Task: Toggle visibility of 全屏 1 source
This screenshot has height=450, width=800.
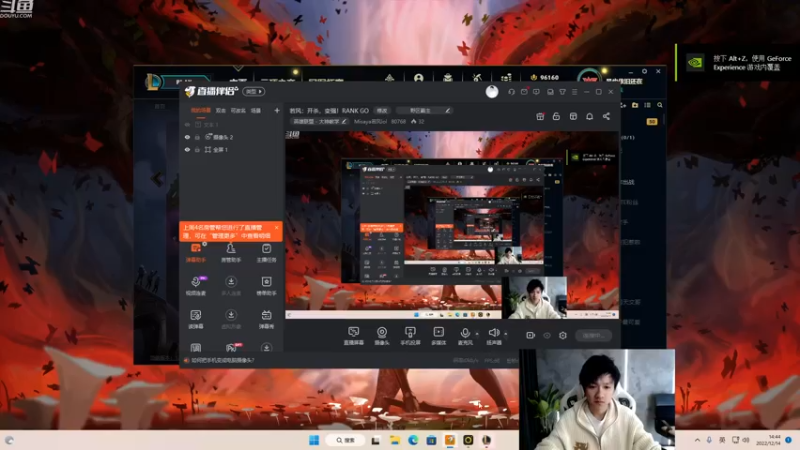Action: click(187, 149)
